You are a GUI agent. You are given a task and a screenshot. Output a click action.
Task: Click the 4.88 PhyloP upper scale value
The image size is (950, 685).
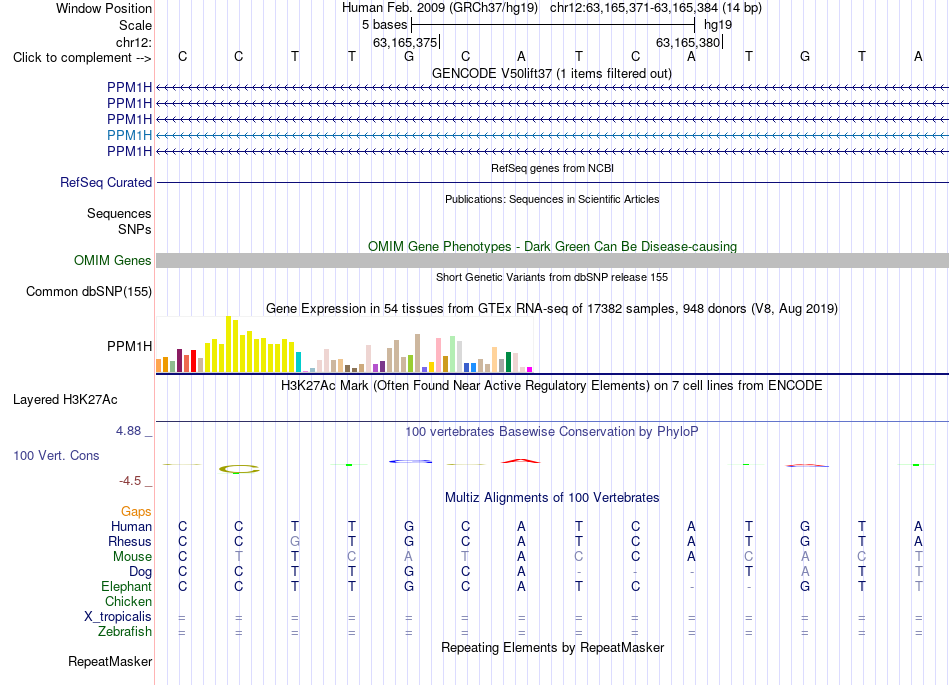pos(128,431)
